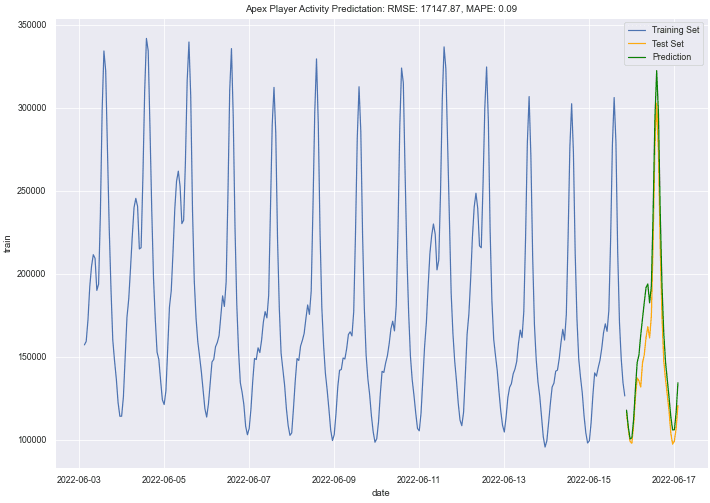Click the x-axis label 2022-06-09
Screen dimensions: 710x503
click(x=334, y=480)
